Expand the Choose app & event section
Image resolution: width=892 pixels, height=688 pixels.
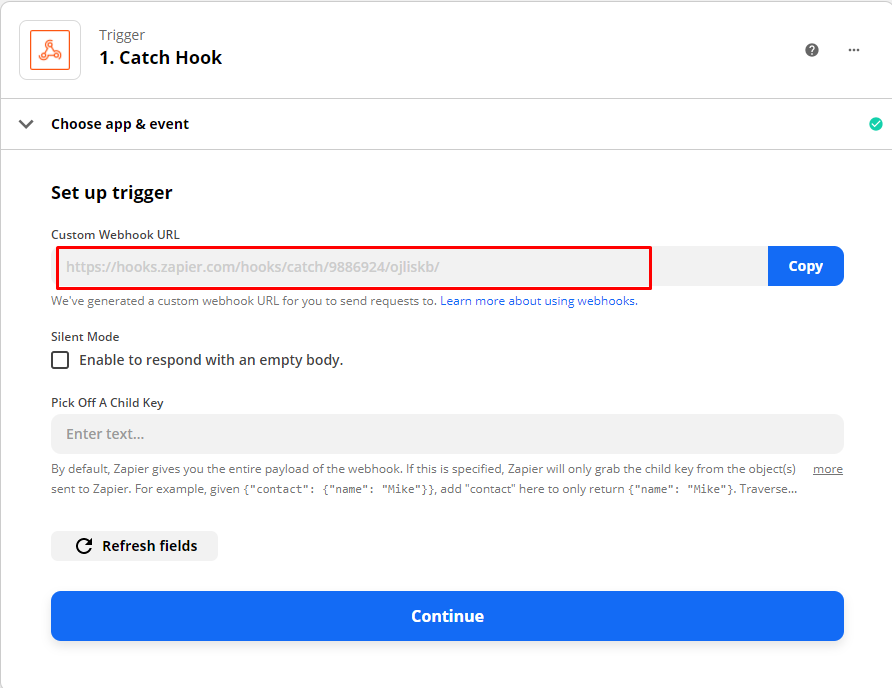120,124
